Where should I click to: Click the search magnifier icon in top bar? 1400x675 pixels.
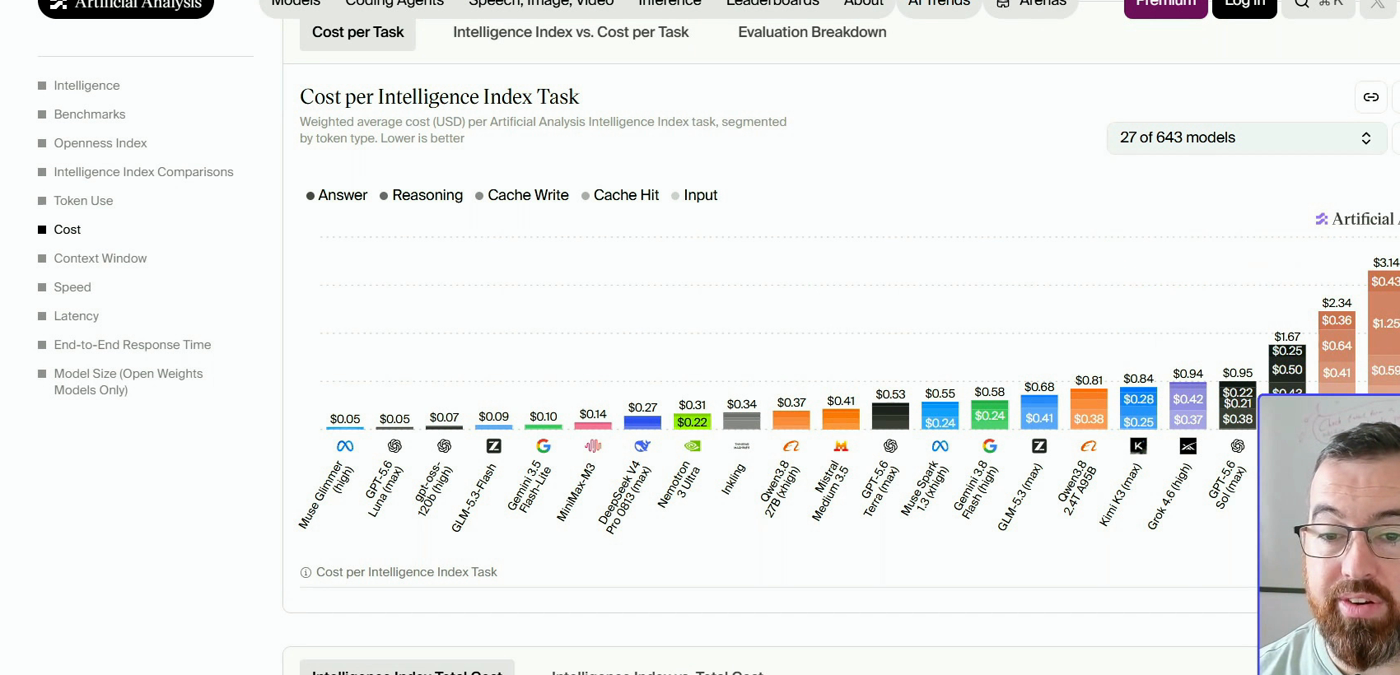point(1302,3)
